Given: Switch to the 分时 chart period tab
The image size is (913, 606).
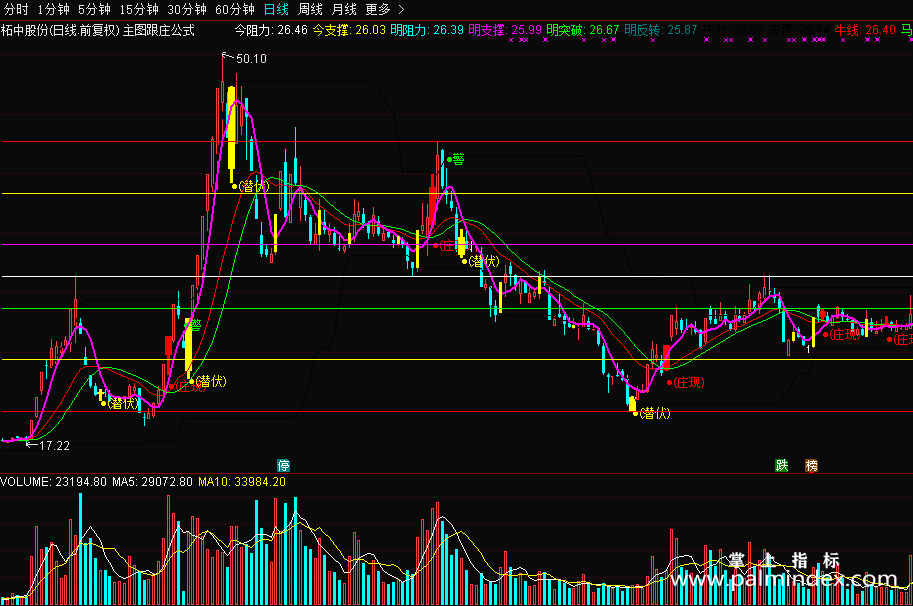Looking at the screenshot, I should tap(16, 9).
